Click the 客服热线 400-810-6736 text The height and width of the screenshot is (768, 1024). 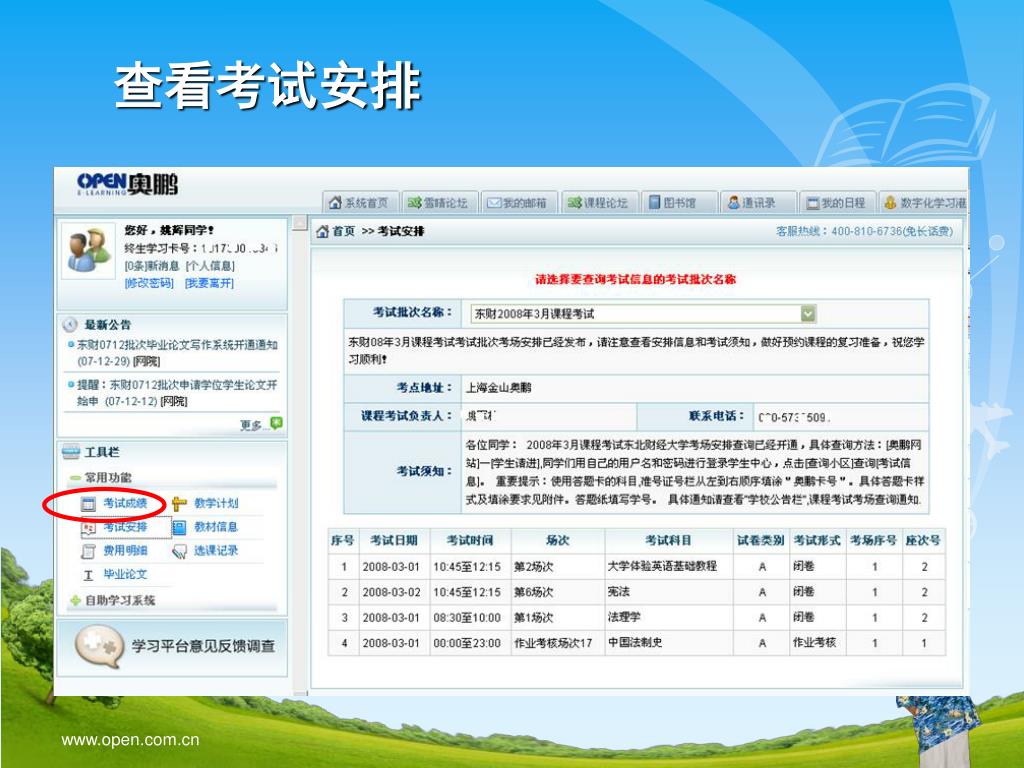pyautogui.click(x=864, y=231)
